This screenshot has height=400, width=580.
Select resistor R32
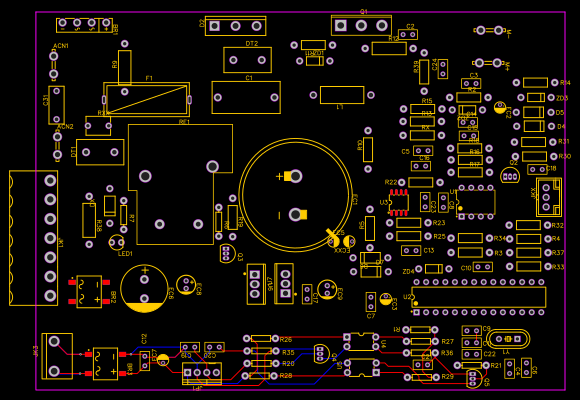click(x=528, y=225)
